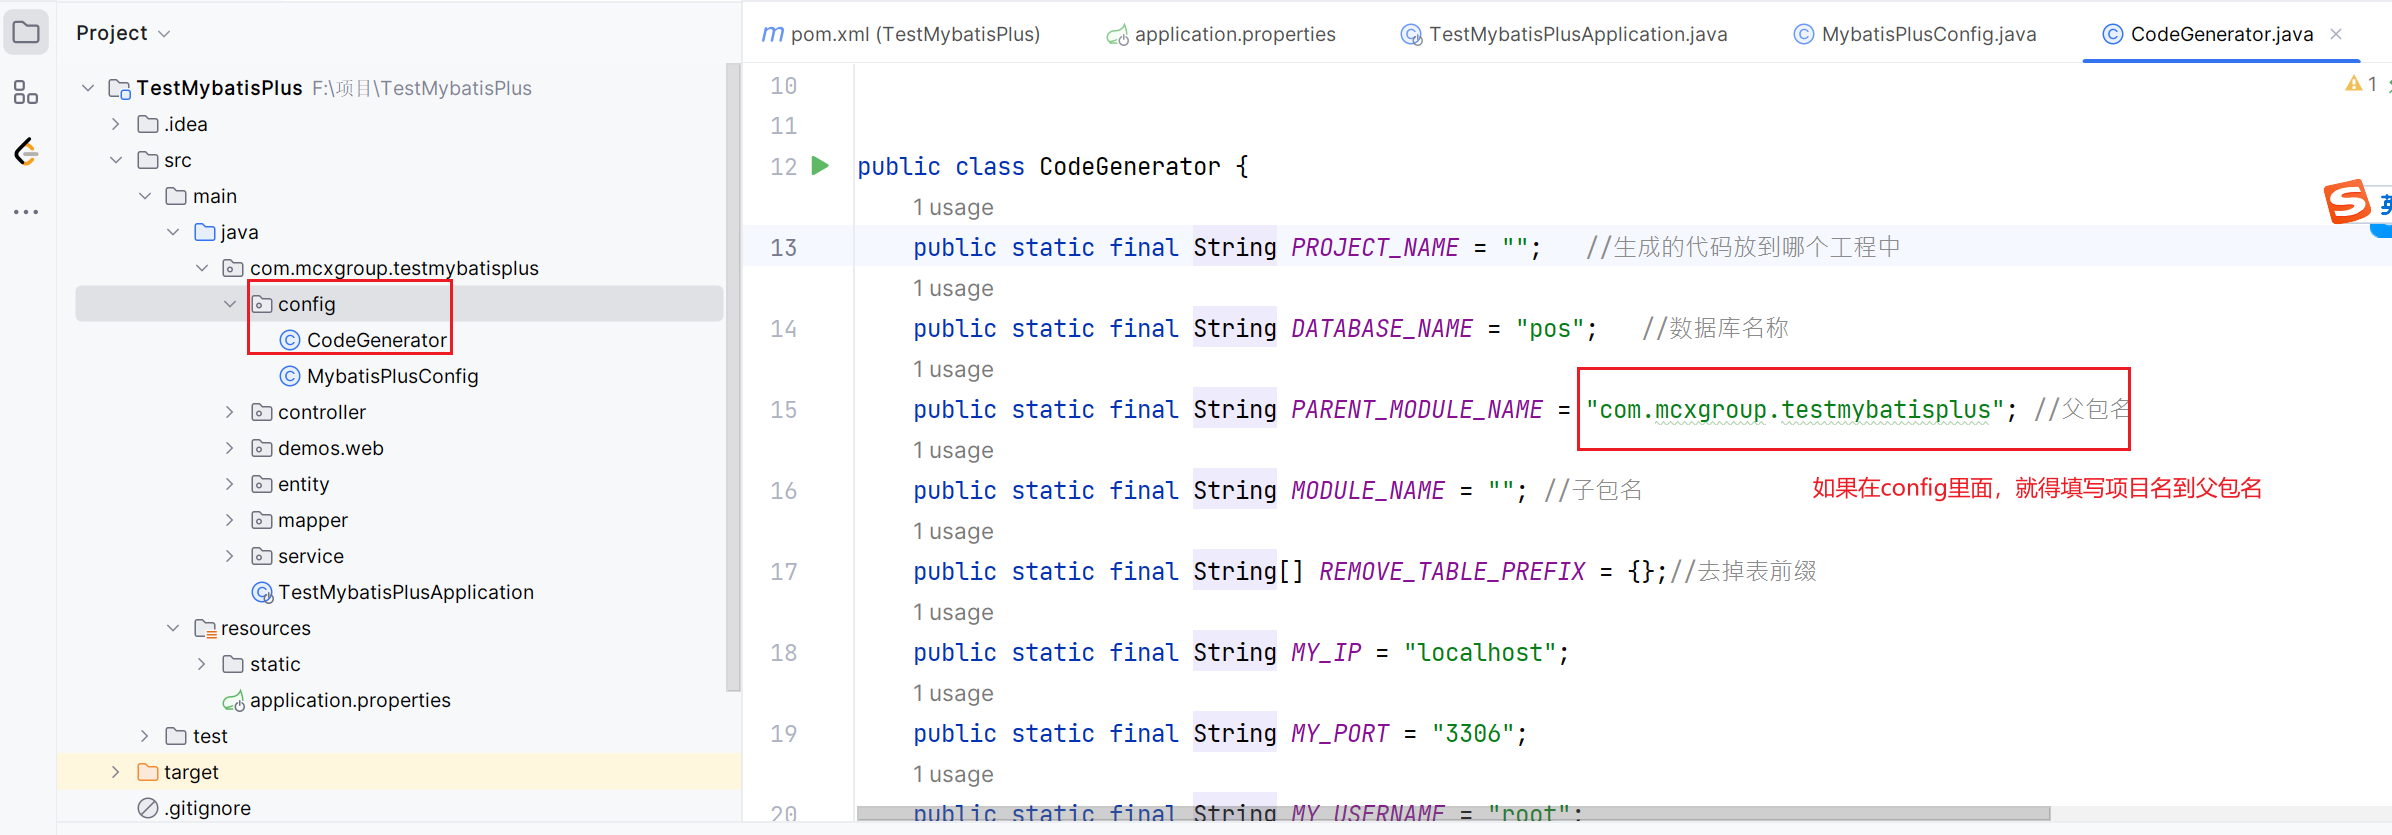Click '1 usage' hint above MODULE_NAME
Screen dimensions: 2392x835
tap(953, 450)
